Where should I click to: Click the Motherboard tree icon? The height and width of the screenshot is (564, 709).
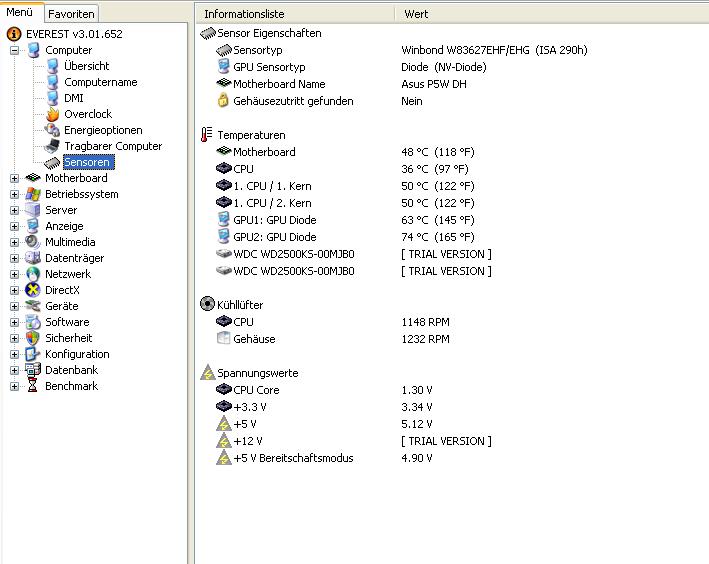click(33, 178)
